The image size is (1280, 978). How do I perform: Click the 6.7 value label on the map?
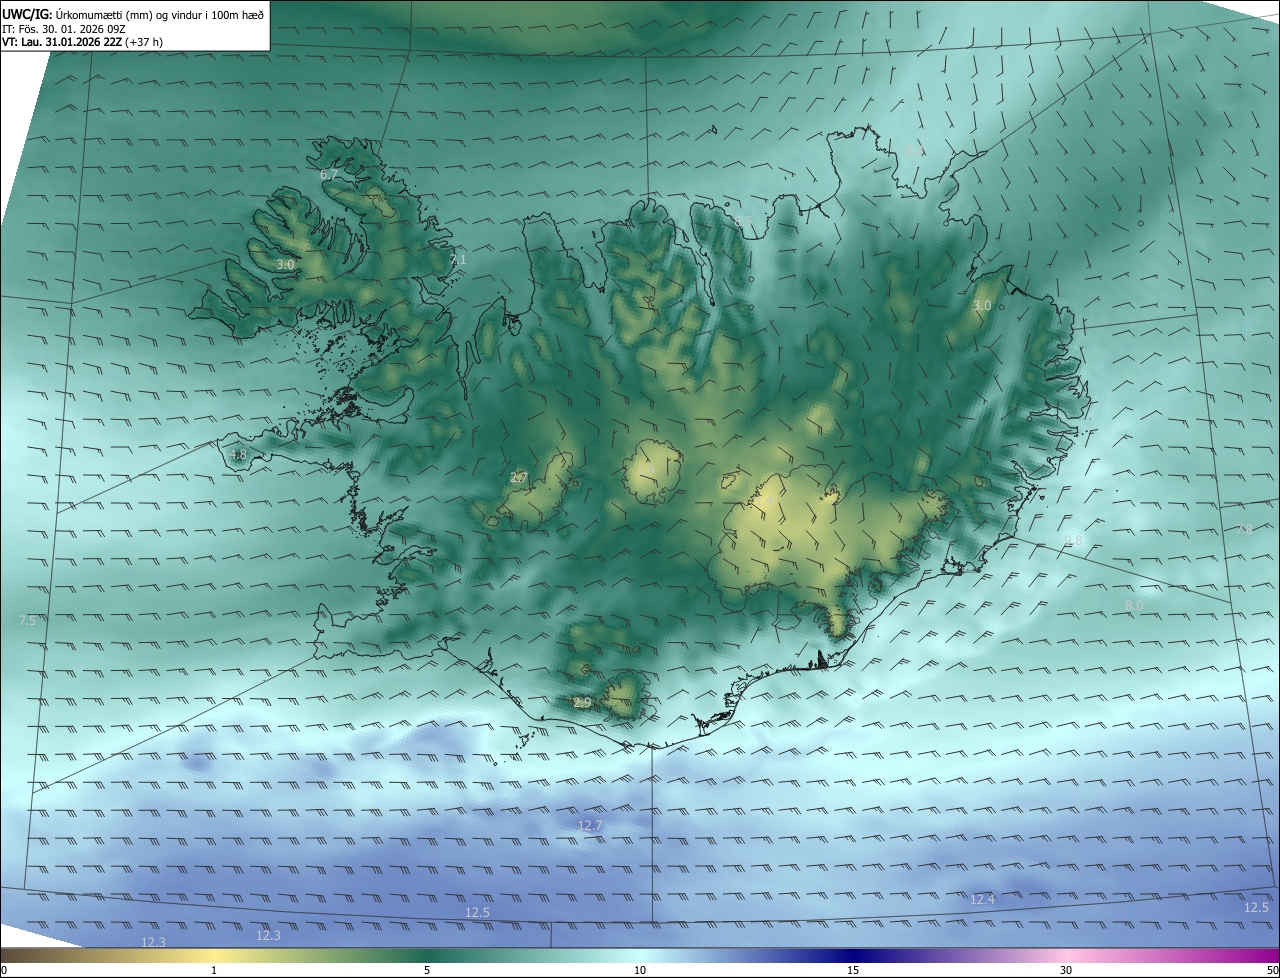329,175
